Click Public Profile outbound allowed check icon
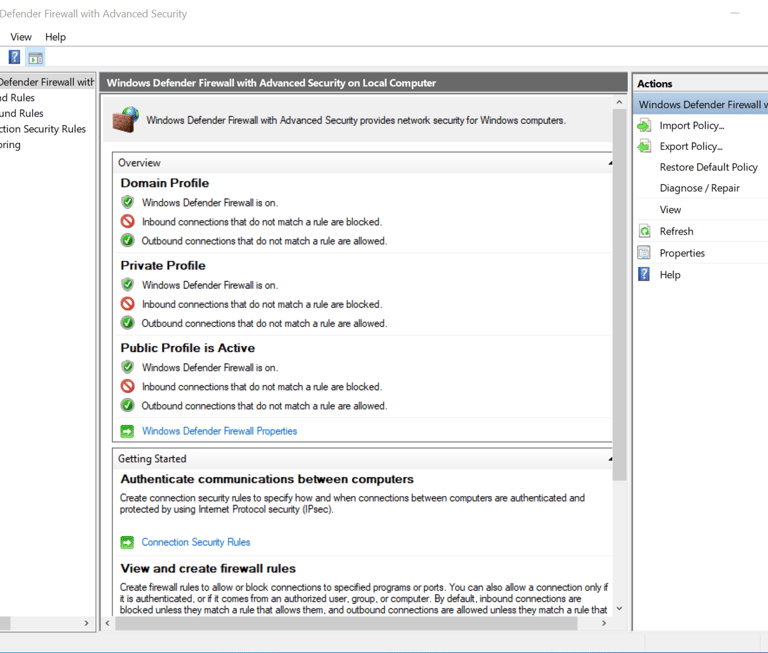Screen dimensions: 768x653 [128, 405]
